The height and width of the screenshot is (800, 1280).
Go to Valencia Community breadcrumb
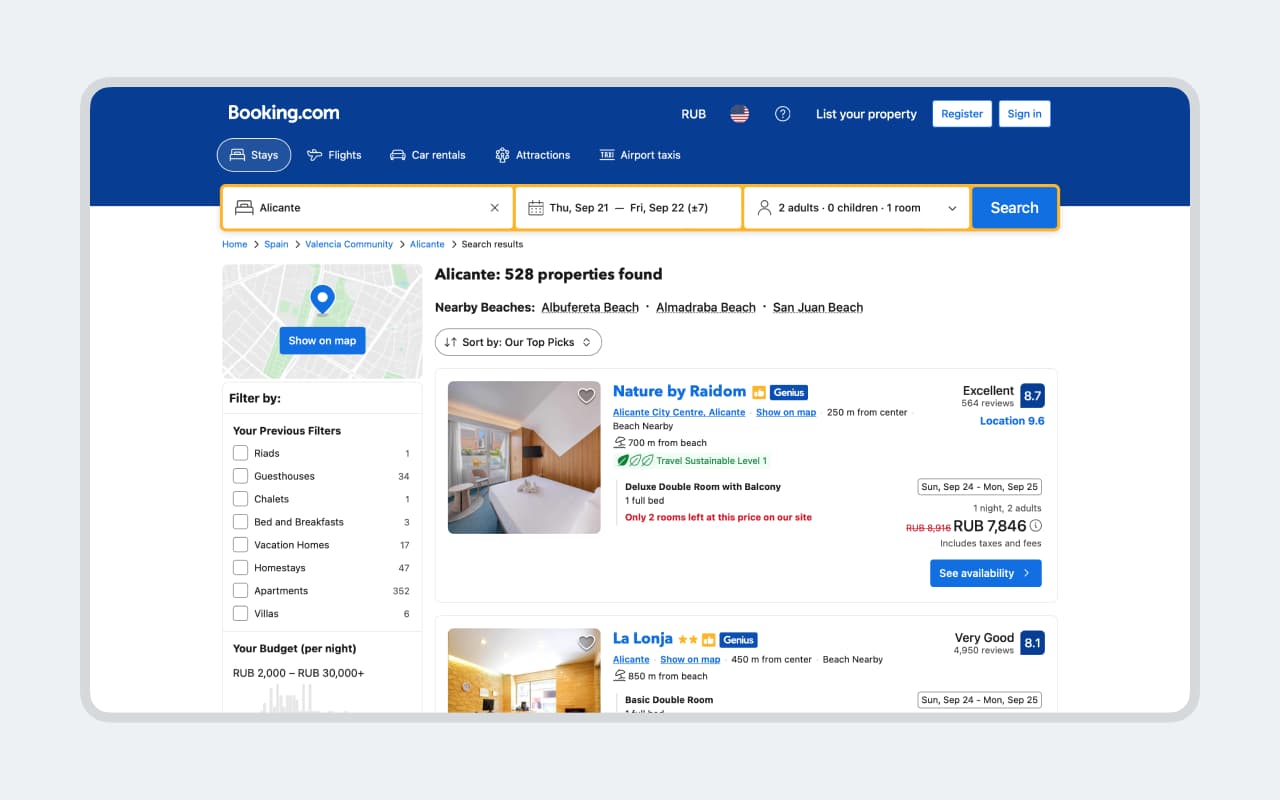[349, 244]
